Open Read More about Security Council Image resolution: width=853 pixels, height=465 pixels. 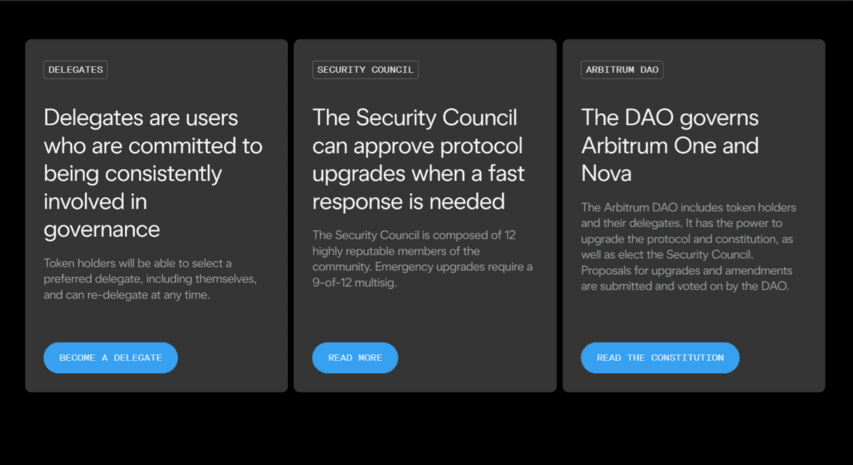[x=355, y=358]
